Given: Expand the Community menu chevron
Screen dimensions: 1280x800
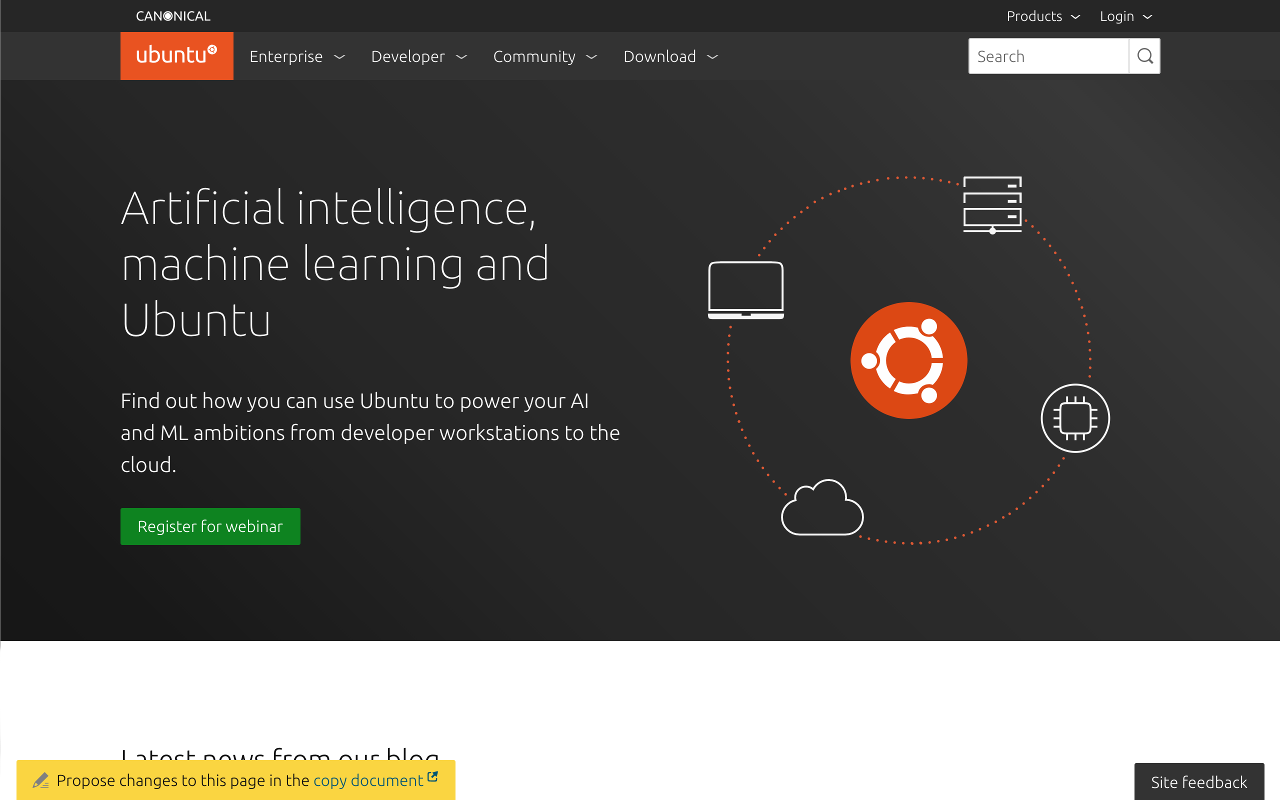Looking at the screenshot, I should point(591,57).
